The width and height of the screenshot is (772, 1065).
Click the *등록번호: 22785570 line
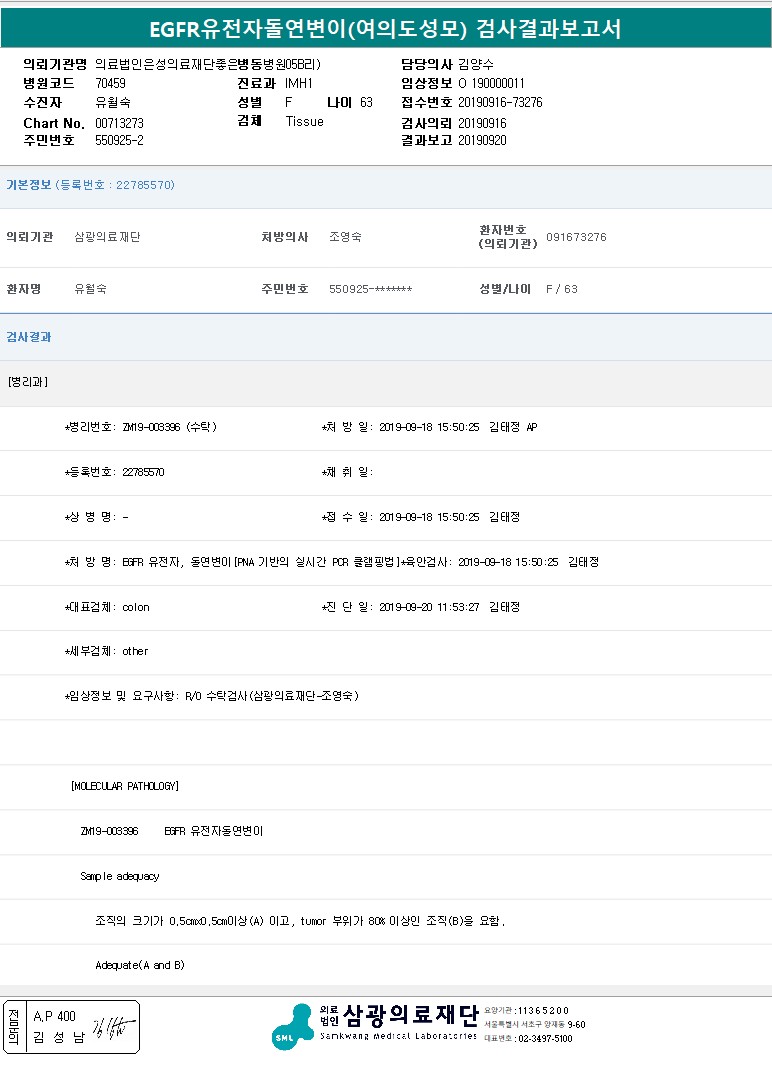[x=115, y=472]
